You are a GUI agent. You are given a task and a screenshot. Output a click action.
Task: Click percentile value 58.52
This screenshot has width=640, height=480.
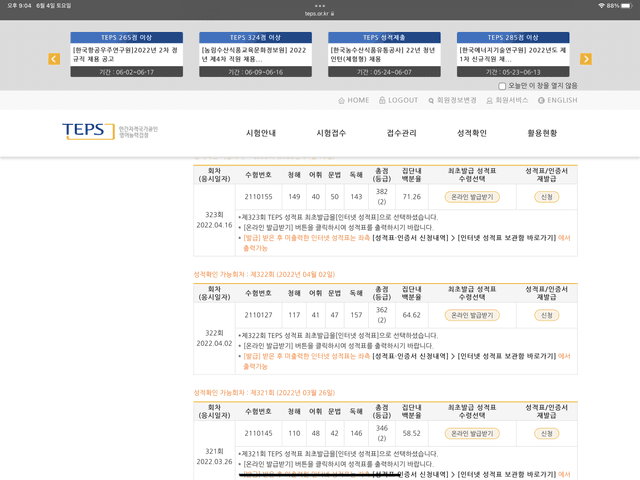click(x=411, y=434)
